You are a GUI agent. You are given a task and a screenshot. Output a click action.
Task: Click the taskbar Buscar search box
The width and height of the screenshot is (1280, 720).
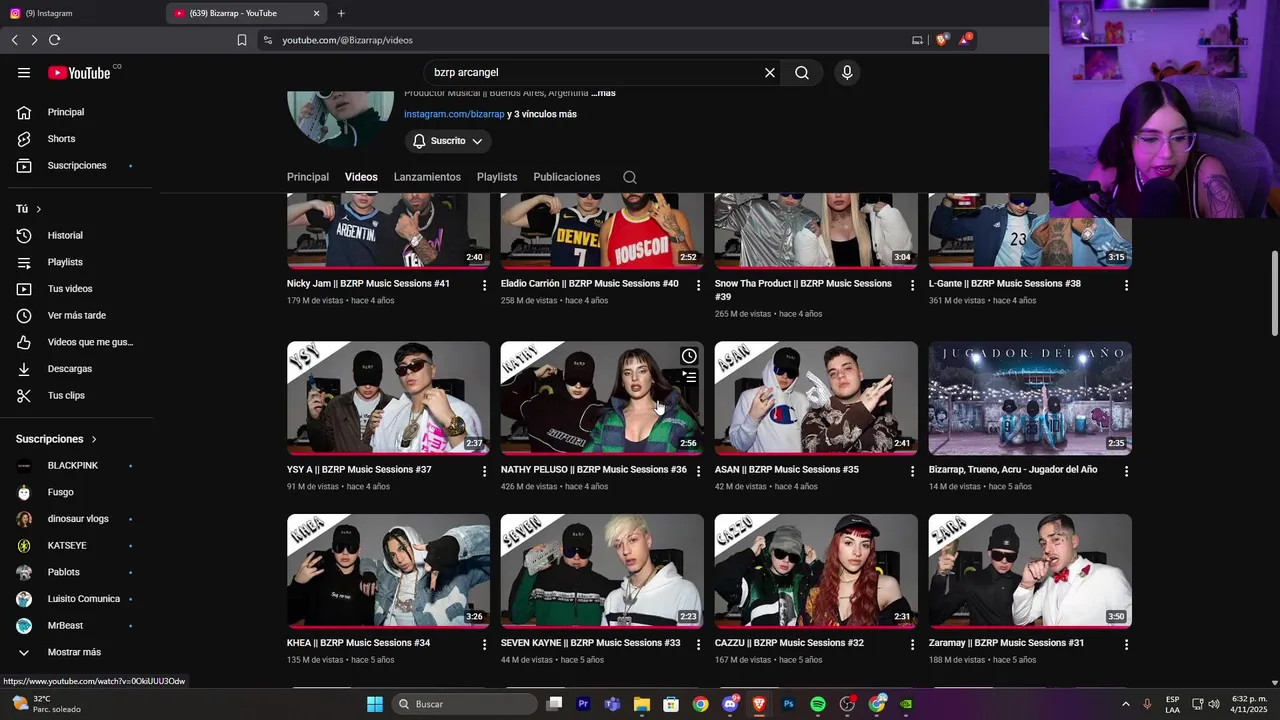coord(464,704)
